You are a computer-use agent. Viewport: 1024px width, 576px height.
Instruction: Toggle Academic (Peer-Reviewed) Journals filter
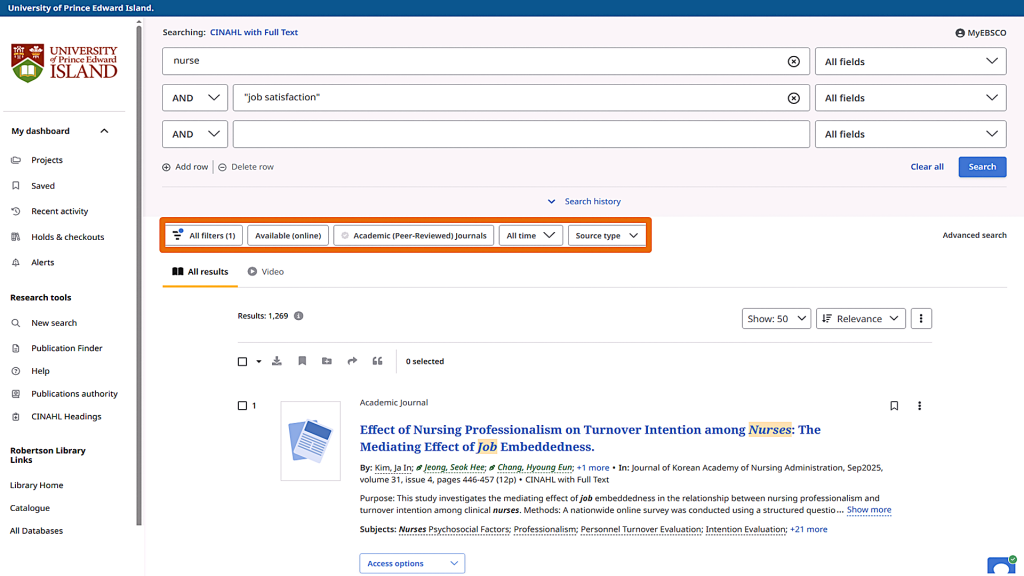[x=413, y=236]
